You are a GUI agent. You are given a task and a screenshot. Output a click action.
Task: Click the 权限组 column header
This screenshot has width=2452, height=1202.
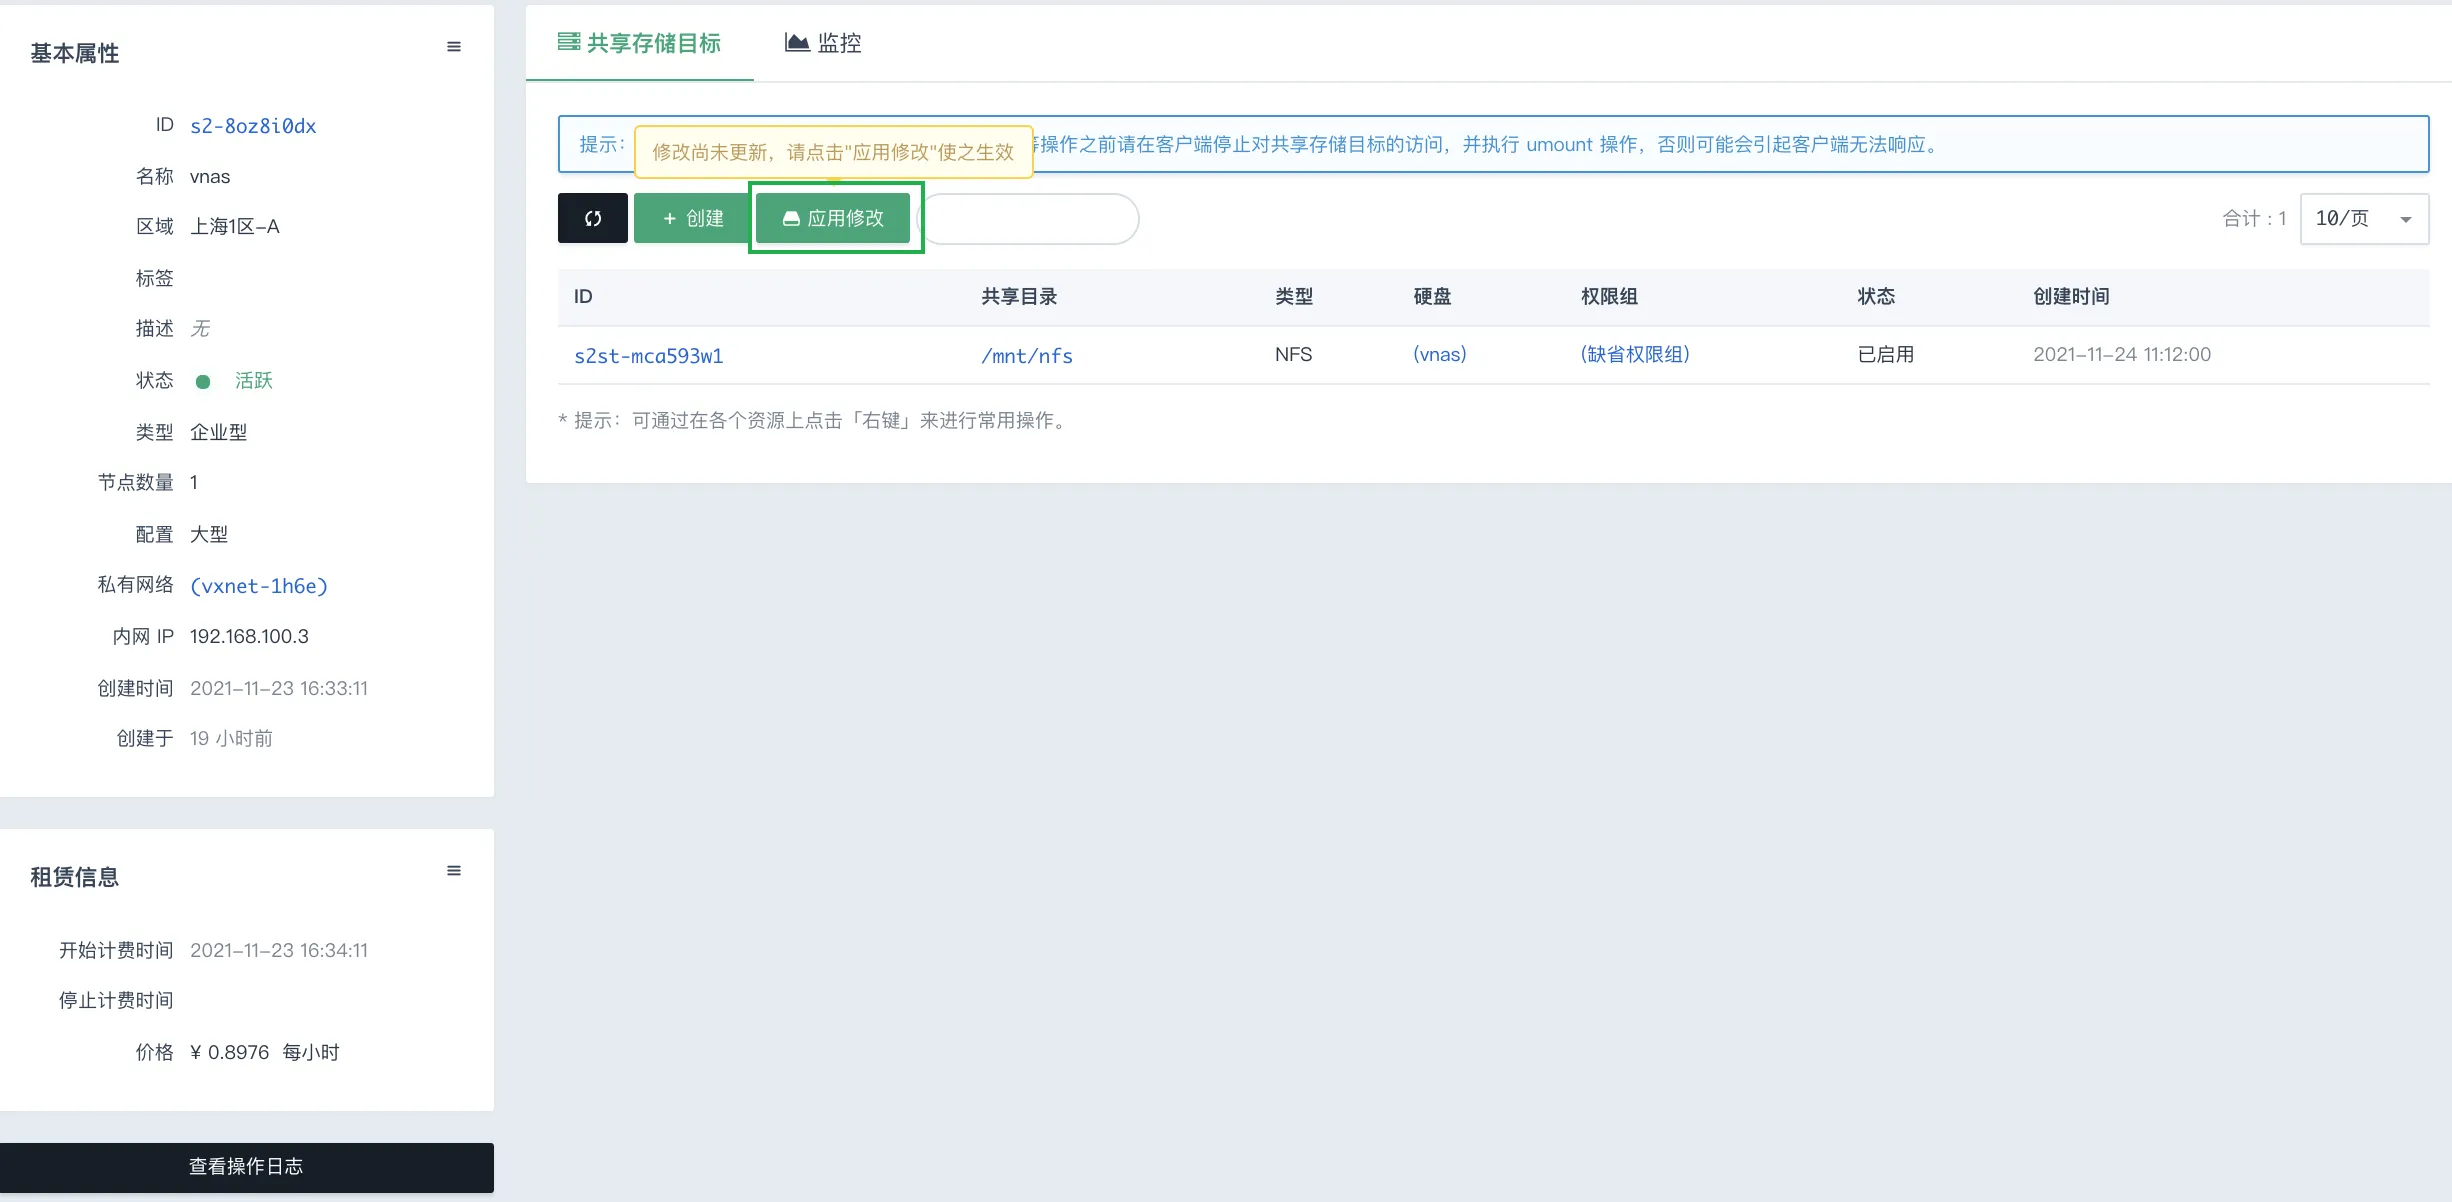[x=1609, y=296]
